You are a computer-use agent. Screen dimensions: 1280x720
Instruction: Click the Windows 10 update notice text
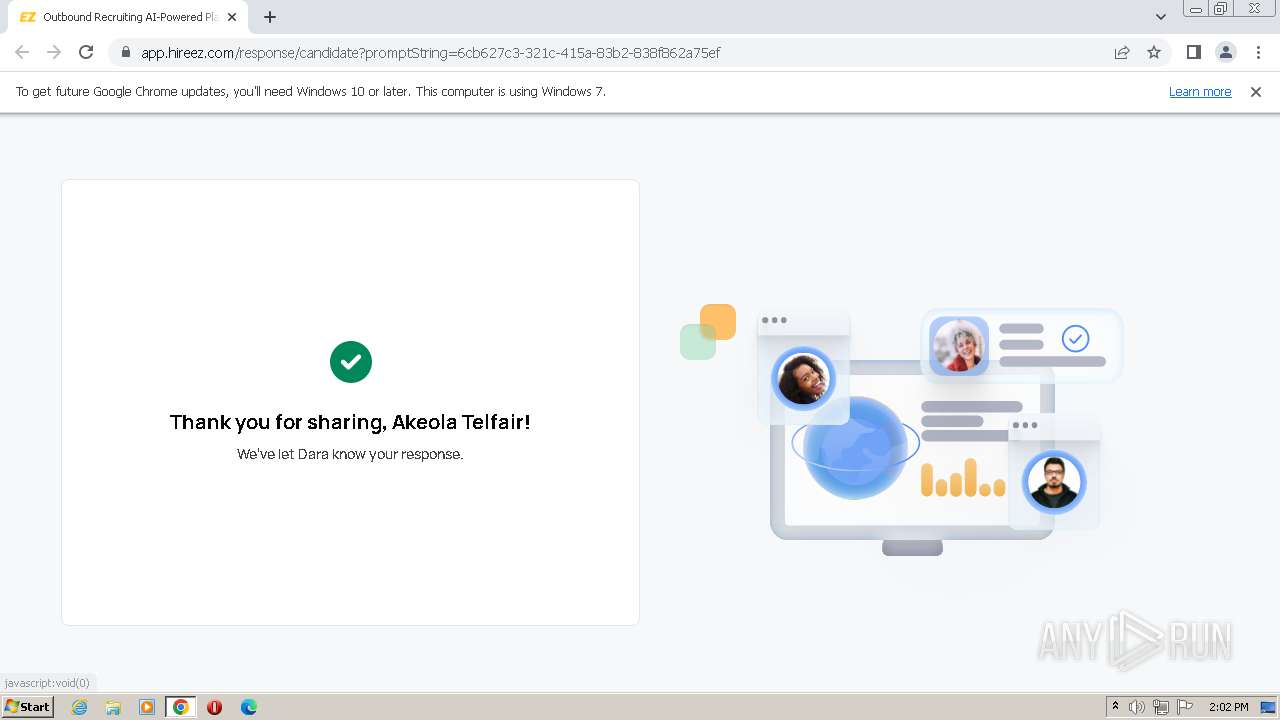[x=311, y=91]
